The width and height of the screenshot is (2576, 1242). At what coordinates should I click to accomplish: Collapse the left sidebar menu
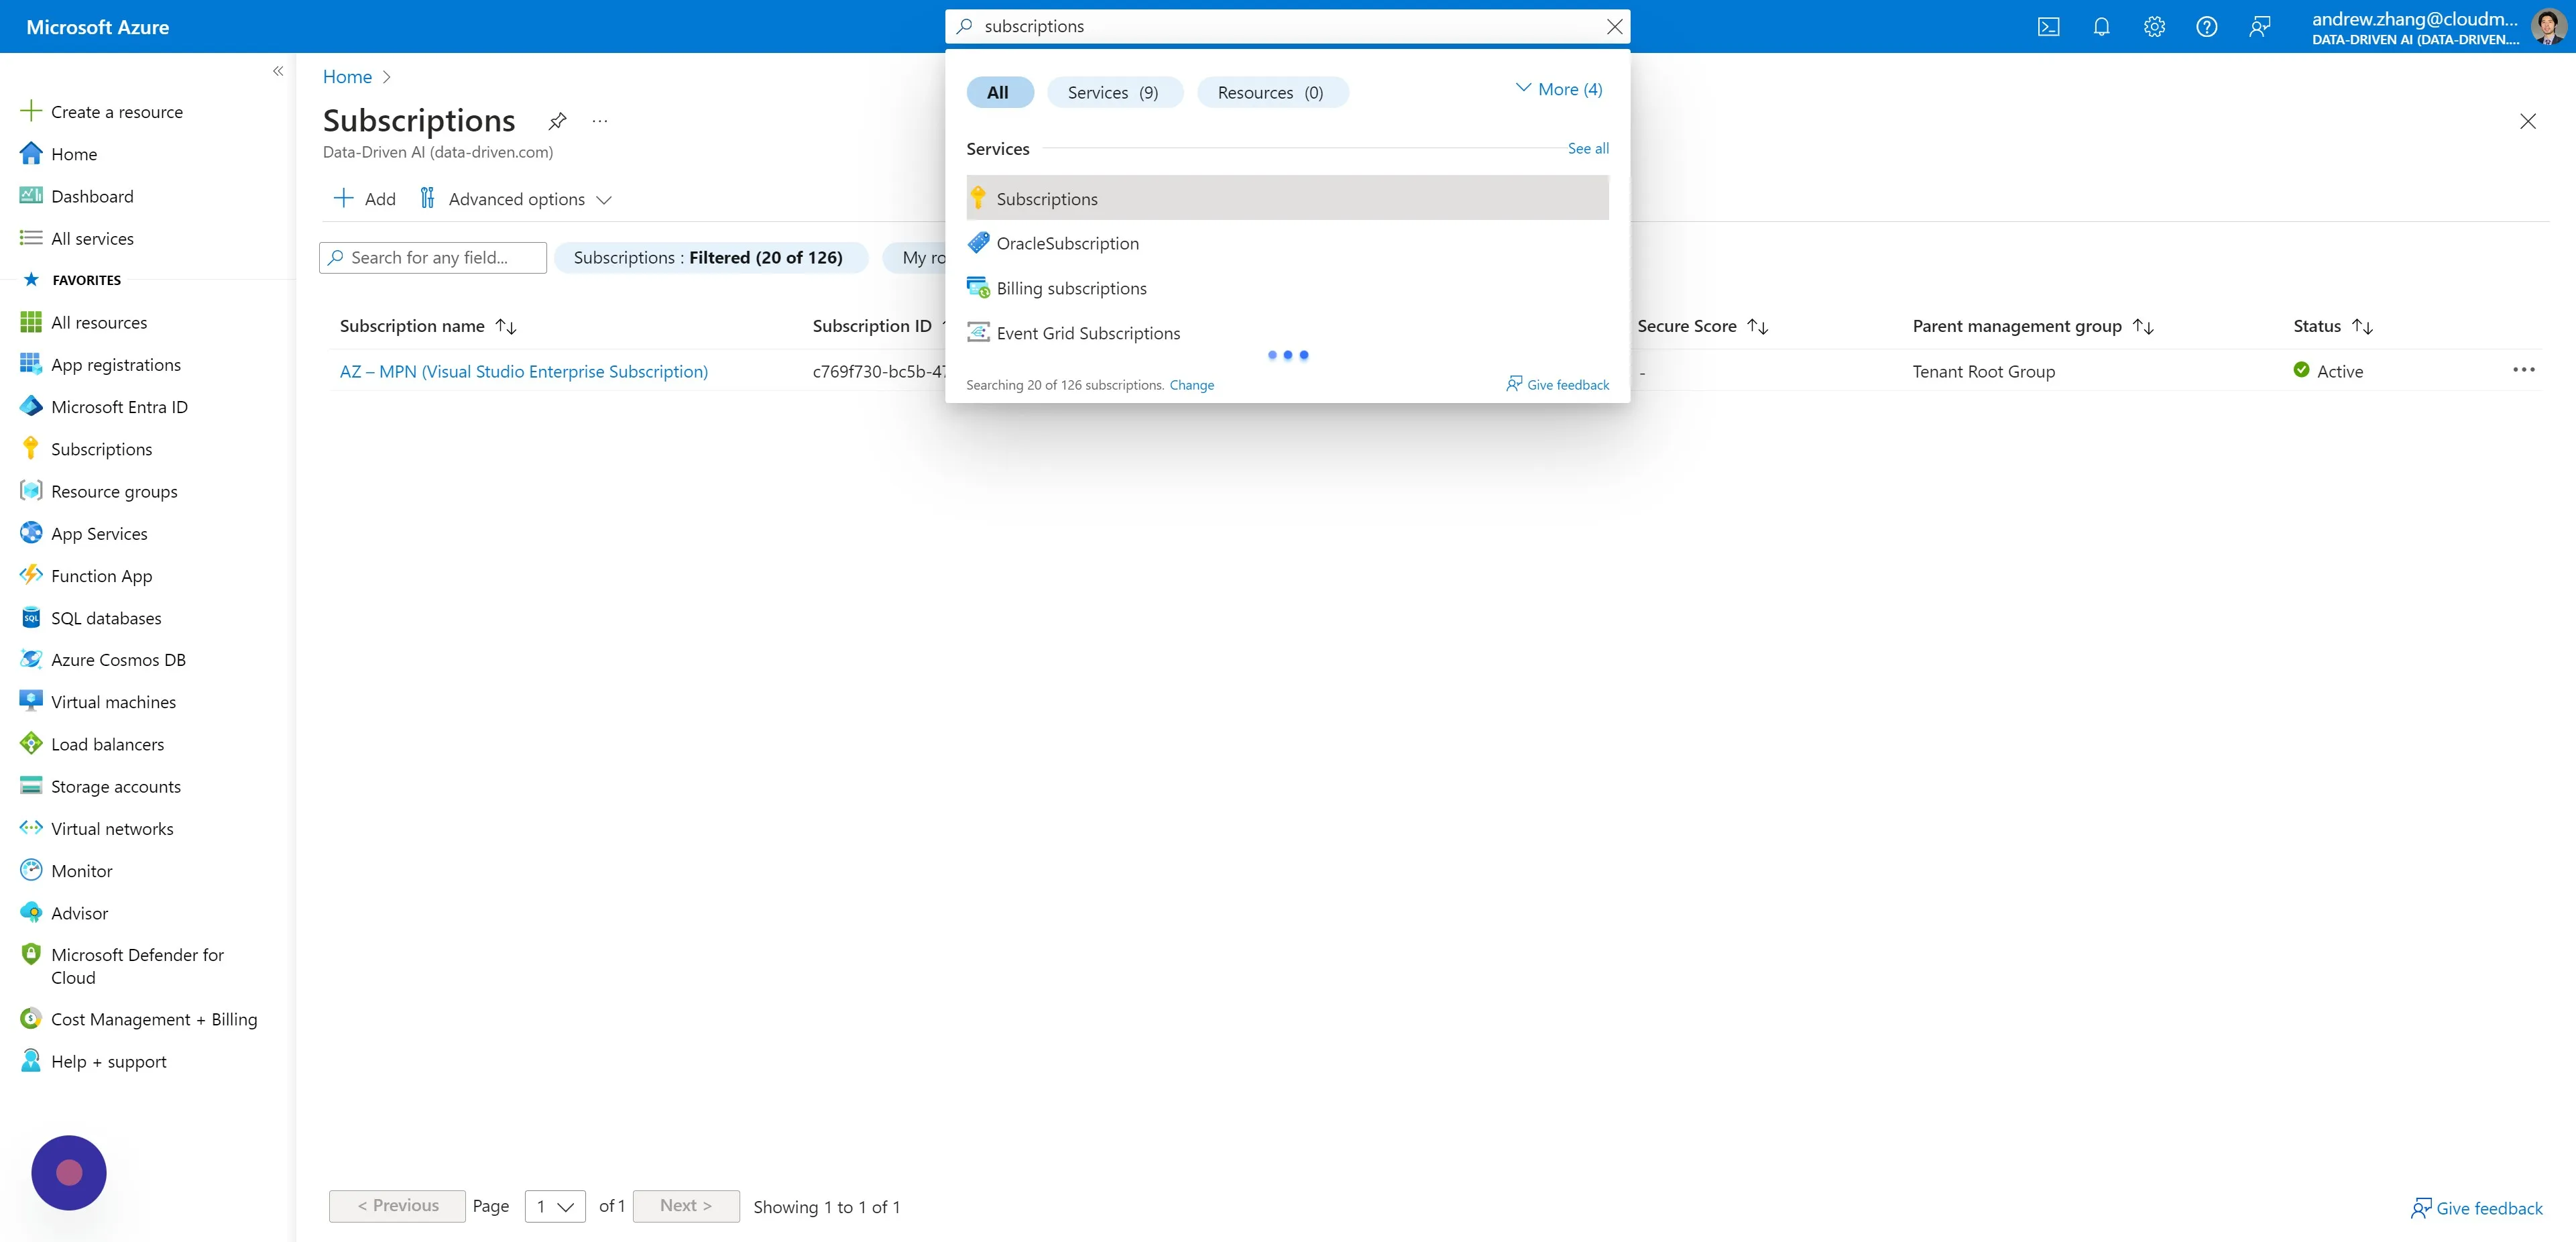pos(278,71)
